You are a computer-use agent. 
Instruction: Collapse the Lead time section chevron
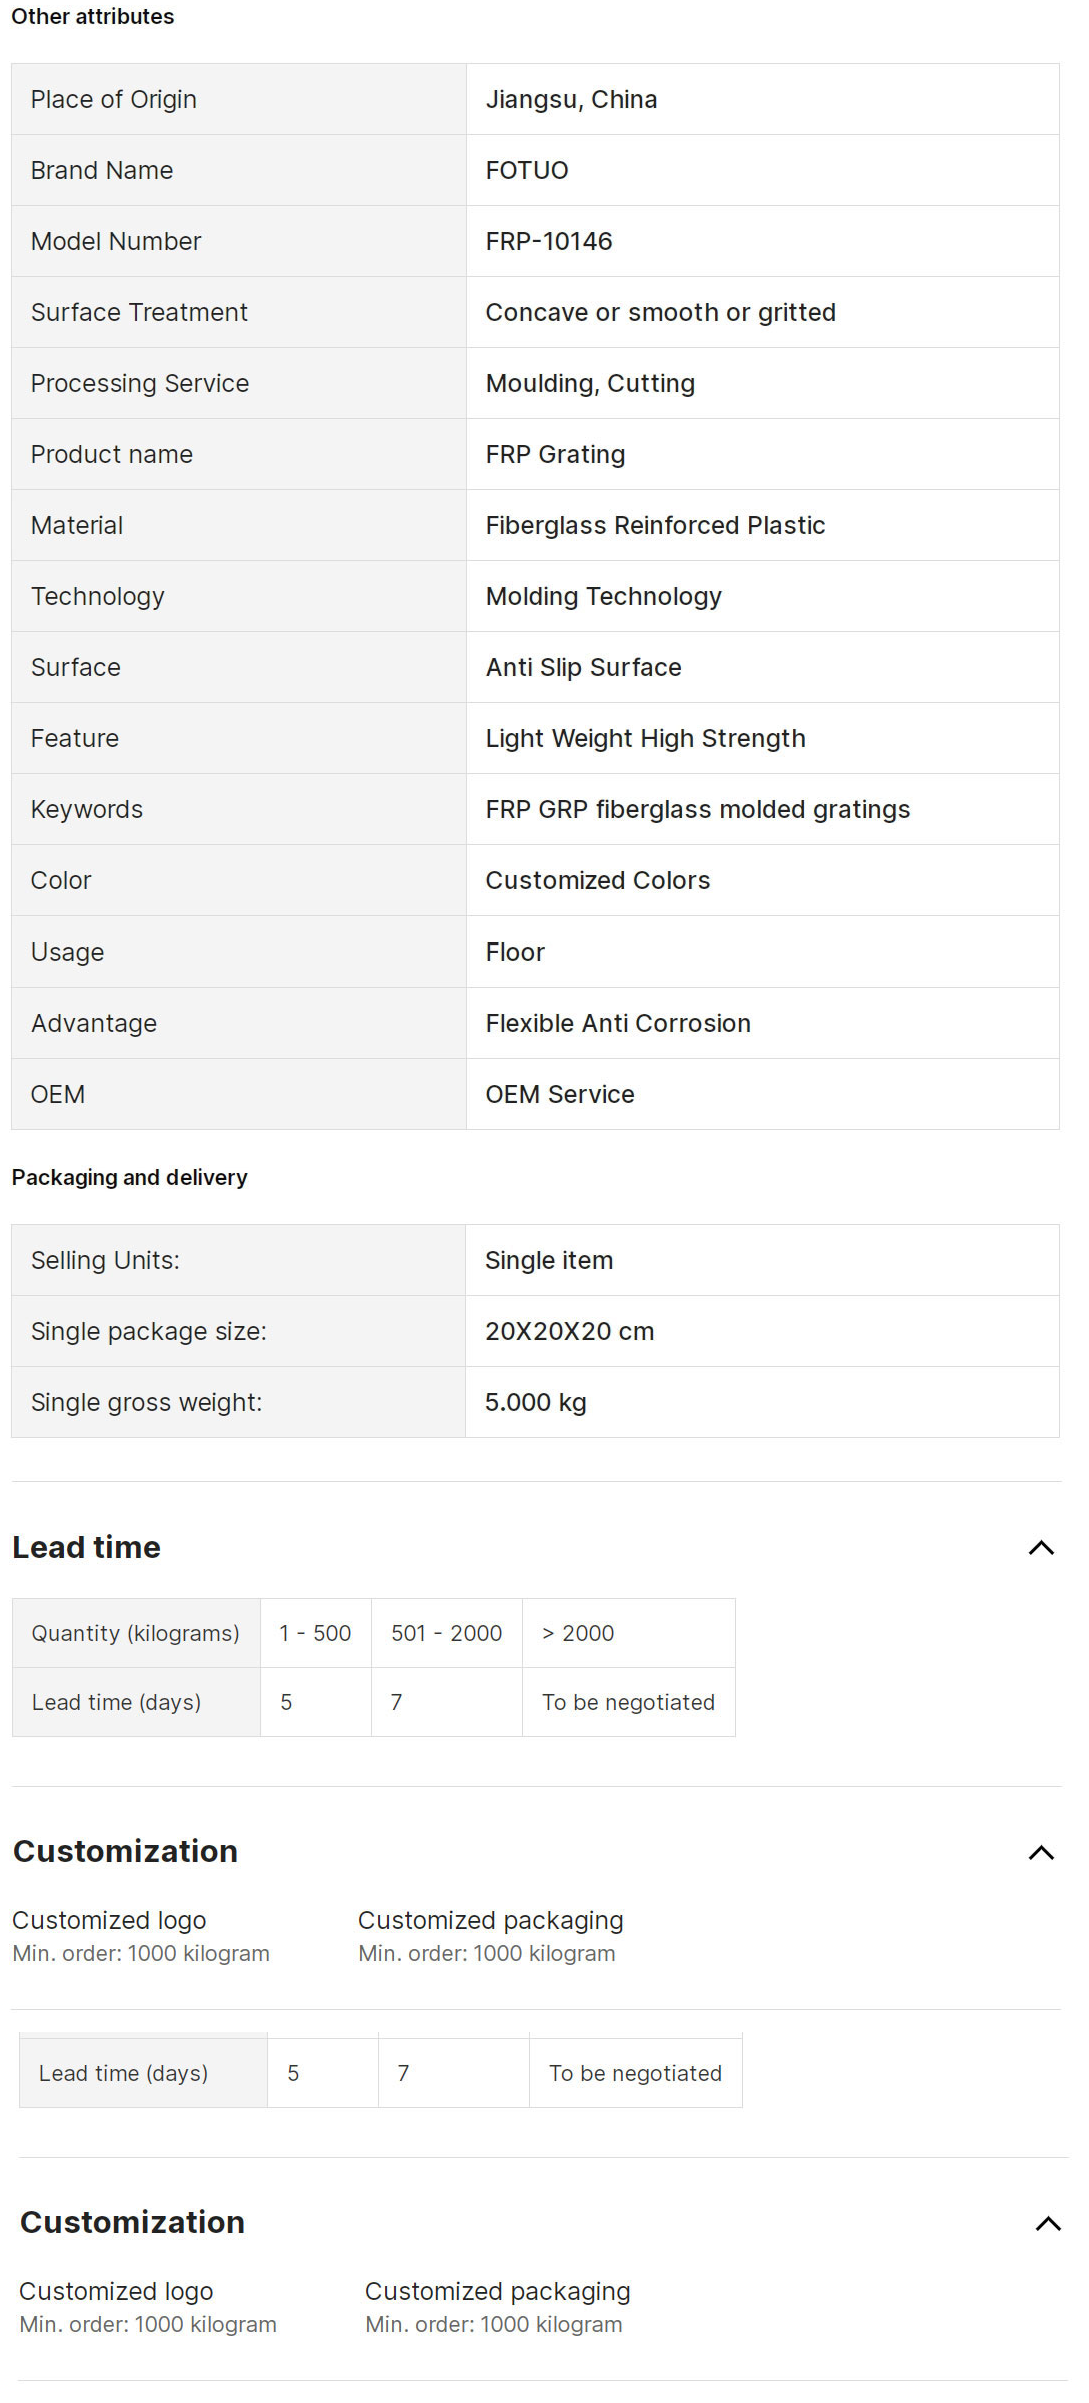click(x=1041, y=1548)
